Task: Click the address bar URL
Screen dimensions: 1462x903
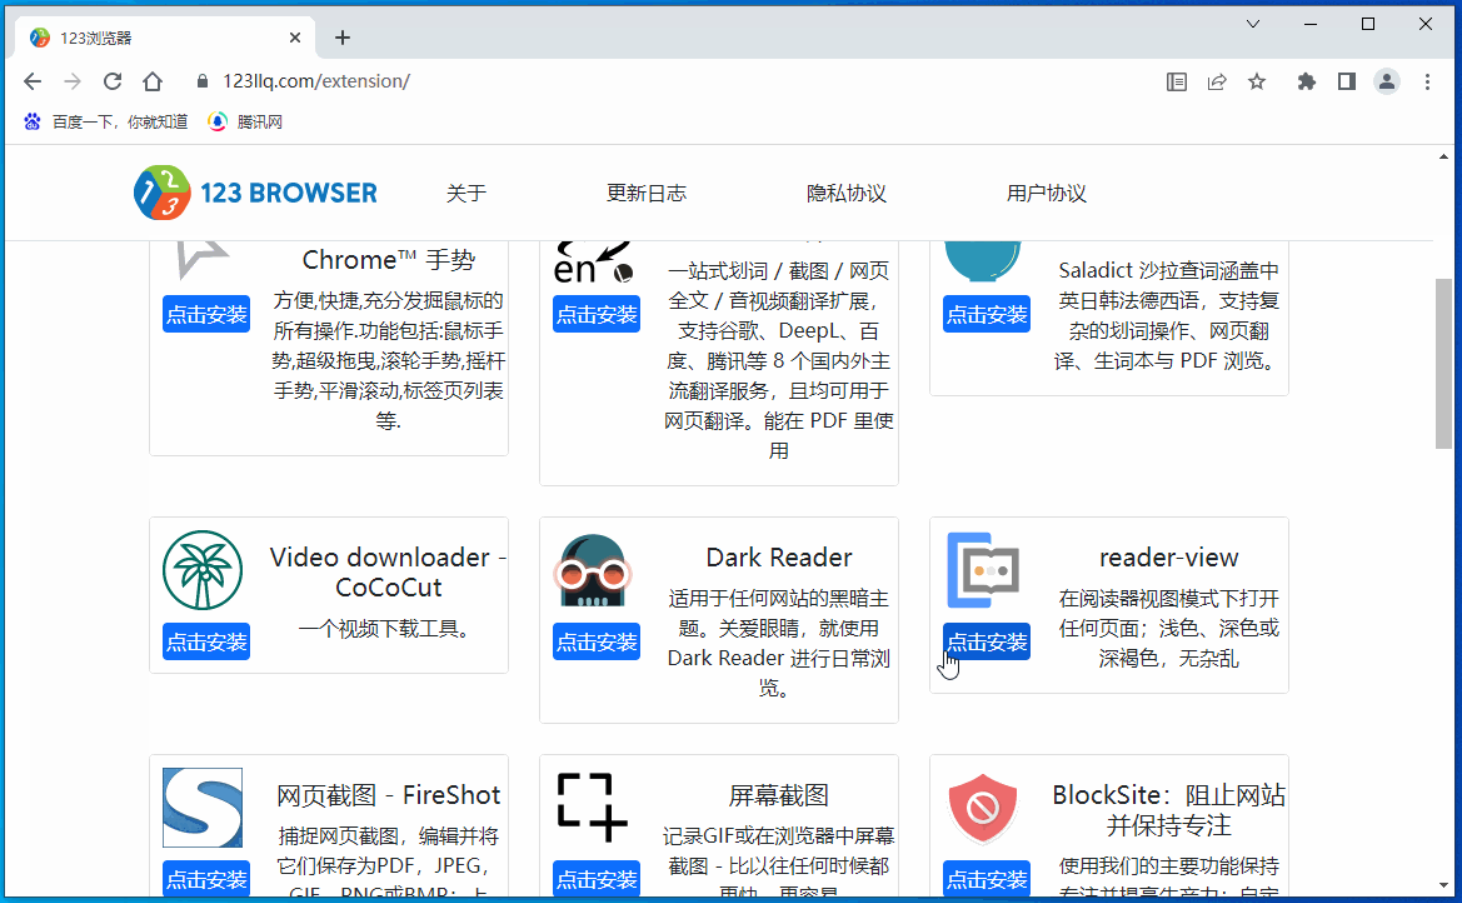Action: 316,81
